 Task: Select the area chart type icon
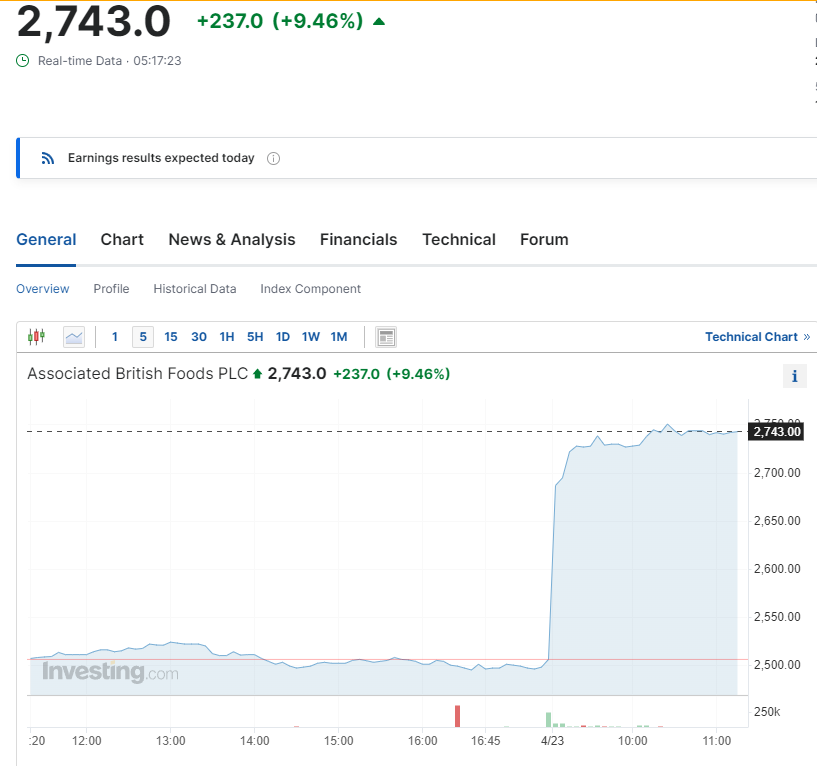[x=74, y=337]
